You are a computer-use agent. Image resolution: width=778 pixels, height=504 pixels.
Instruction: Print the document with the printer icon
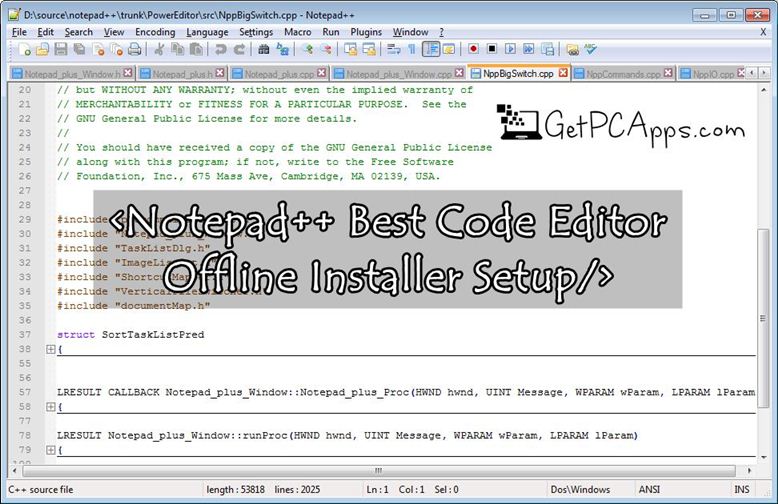134,49
